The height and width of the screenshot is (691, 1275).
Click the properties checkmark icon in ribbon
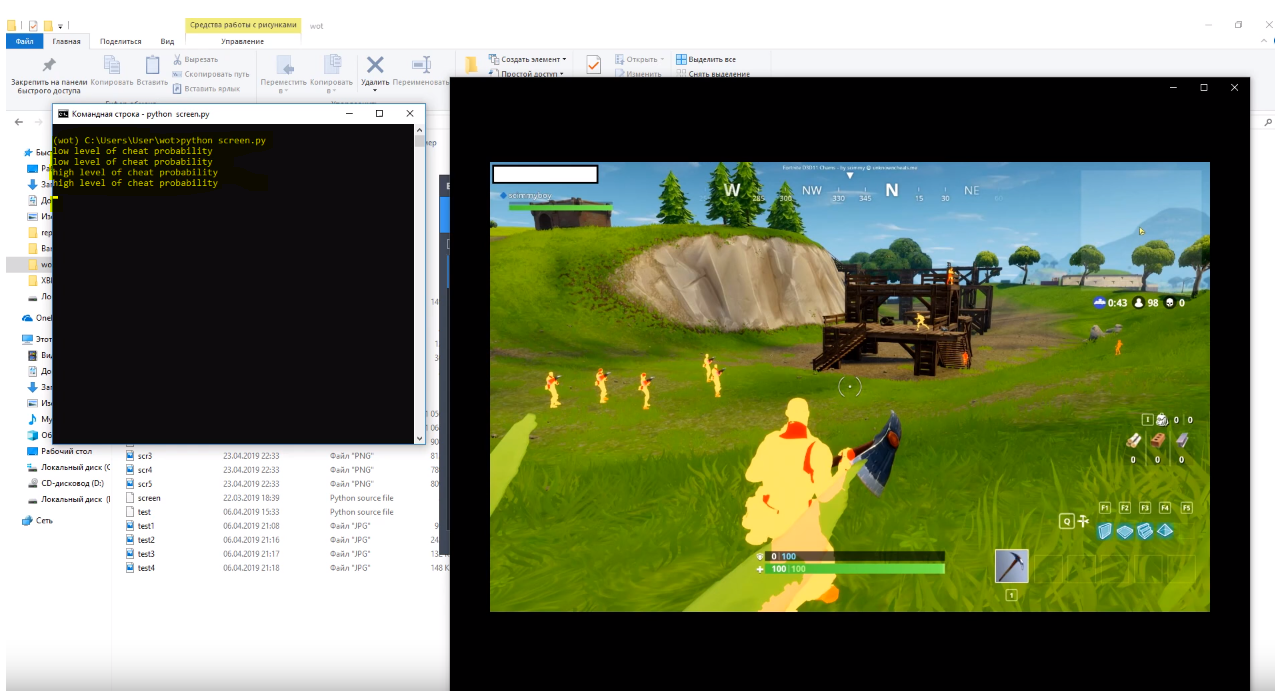point(593,64)
